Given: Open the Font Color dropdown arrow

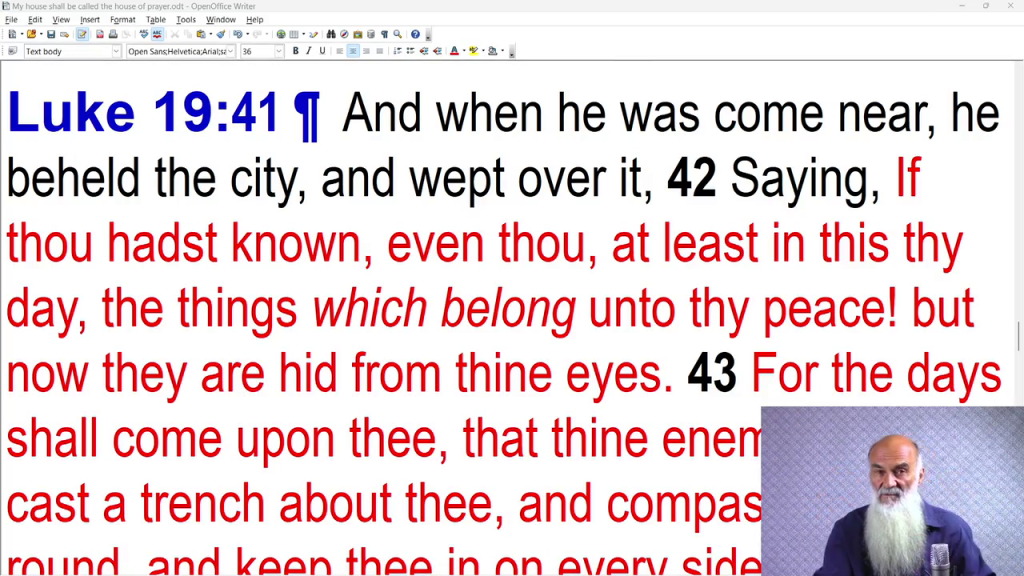Looking at the screenshot, I should [x=464, y=51].
